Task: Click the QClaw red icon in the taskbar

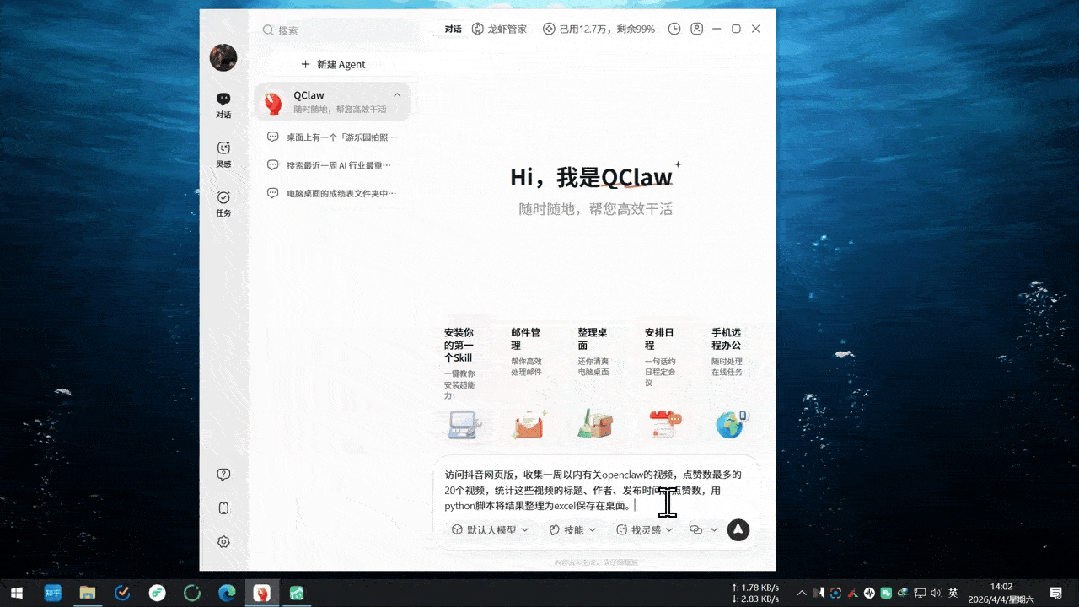Action: pos(262,593)
